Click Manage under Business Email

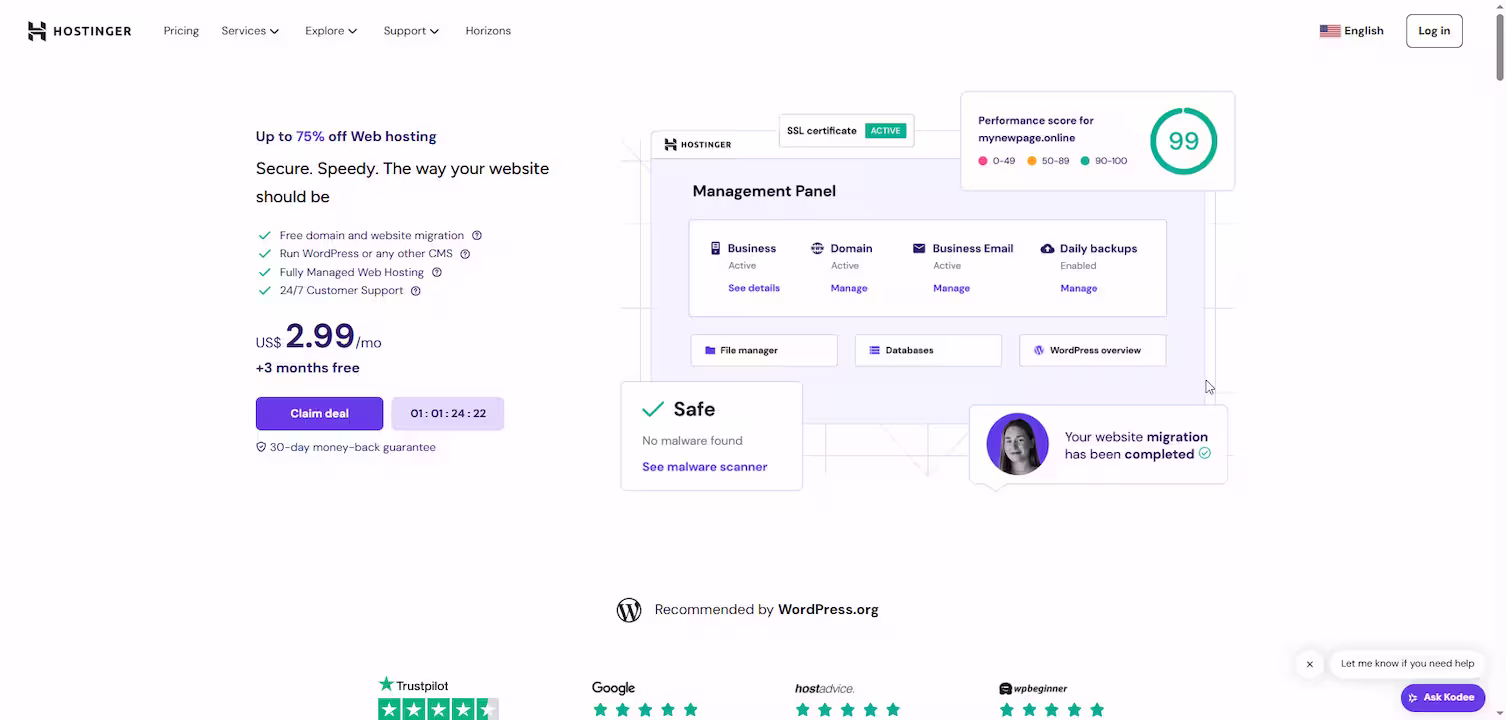[951, 288]
